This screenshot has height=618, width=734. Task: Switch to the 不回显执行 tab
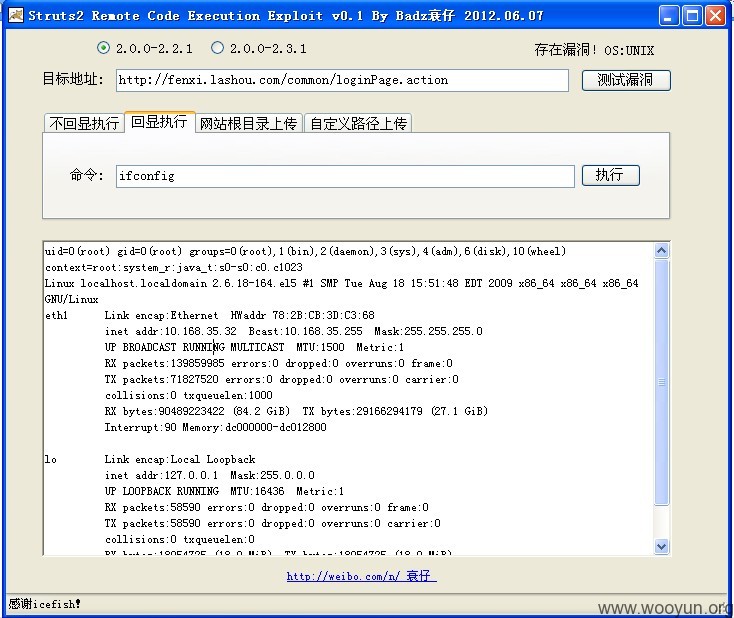[x=84, y=123]
